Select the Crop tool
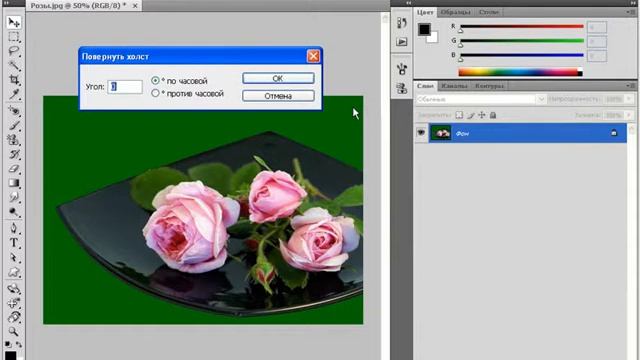 coord(13,80)
